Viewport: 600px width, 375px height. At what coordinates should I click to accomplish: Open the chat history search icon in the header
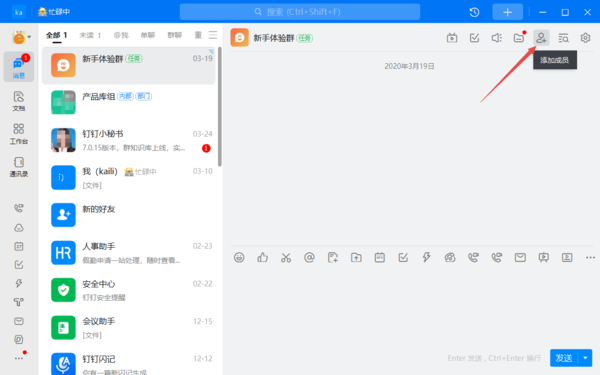[x=563, y=38]
